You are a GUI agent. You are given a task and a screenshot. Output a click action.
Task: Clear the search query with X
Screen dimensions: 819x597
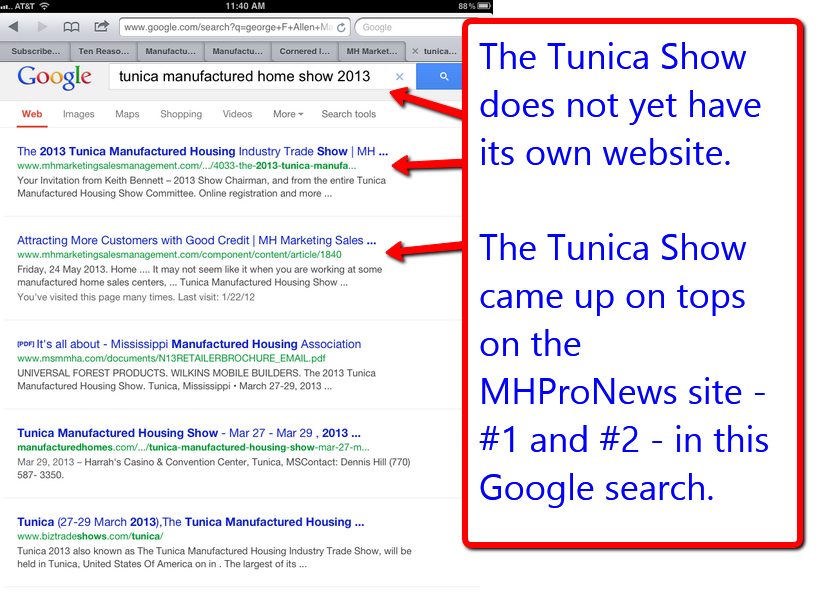pyautogui.click(x=400, y=77)
